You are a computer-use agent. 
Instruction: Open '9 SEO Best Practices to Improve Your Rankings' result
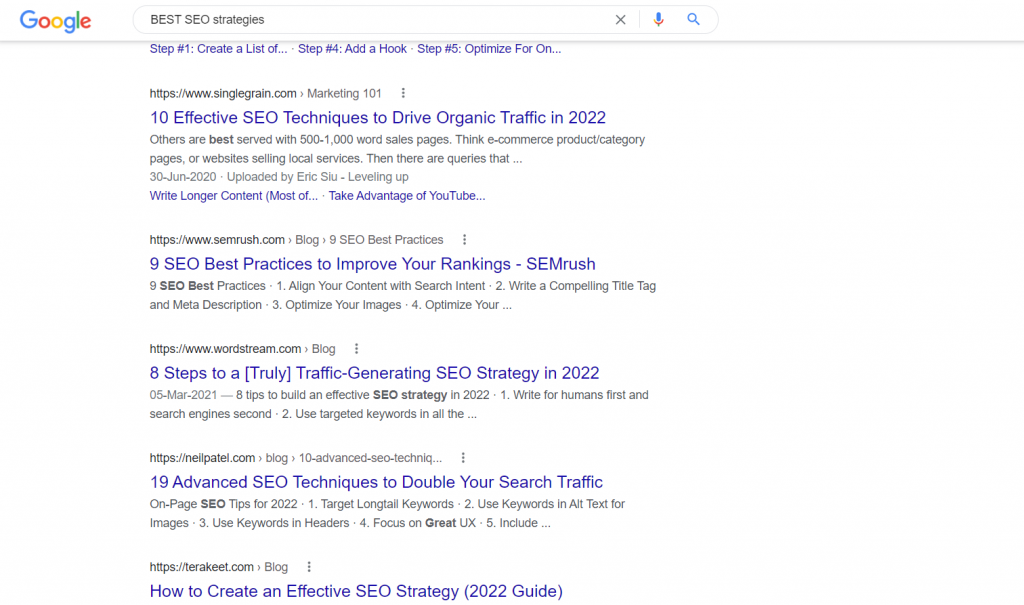pos(372,264)
